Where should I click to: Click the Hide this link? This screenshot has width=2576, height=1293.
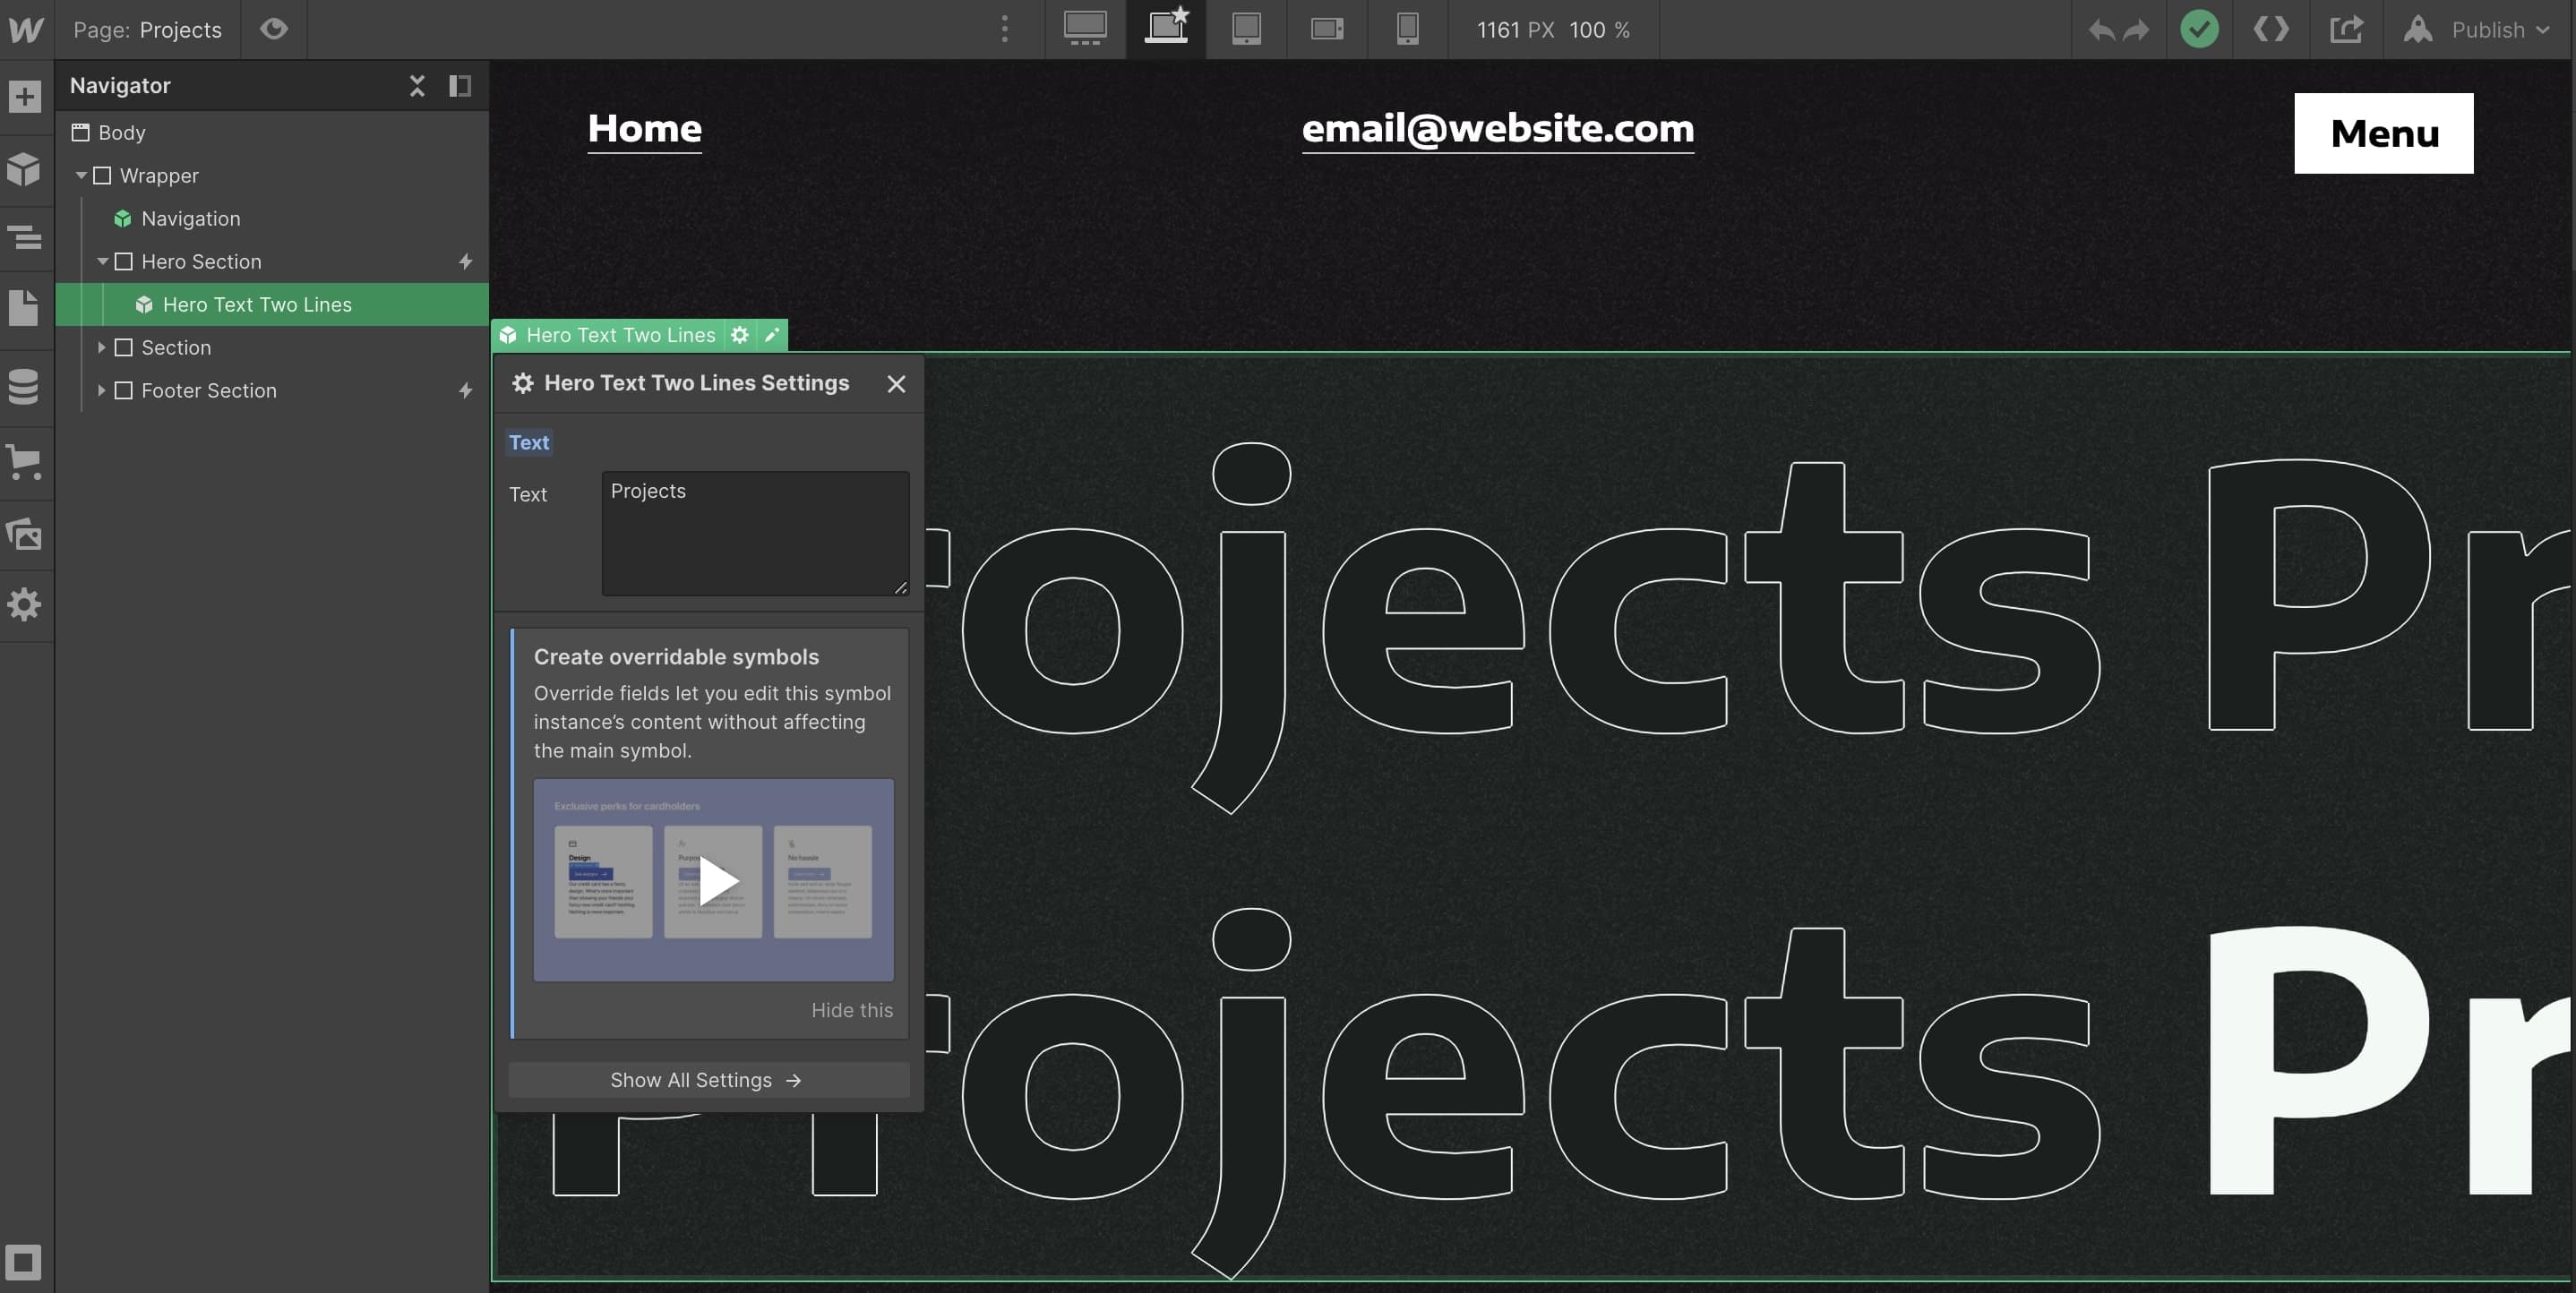(851, 1010)
